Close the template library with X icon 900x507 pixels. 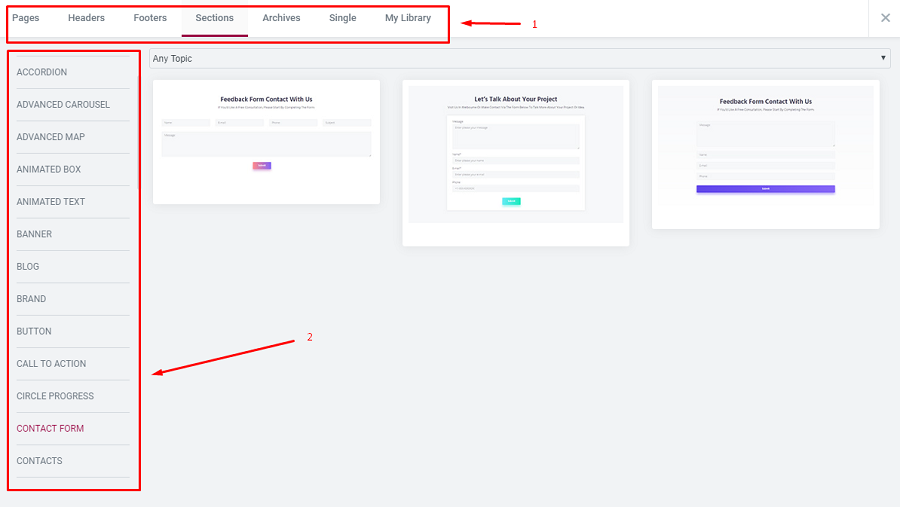click(x=885, y=18)
